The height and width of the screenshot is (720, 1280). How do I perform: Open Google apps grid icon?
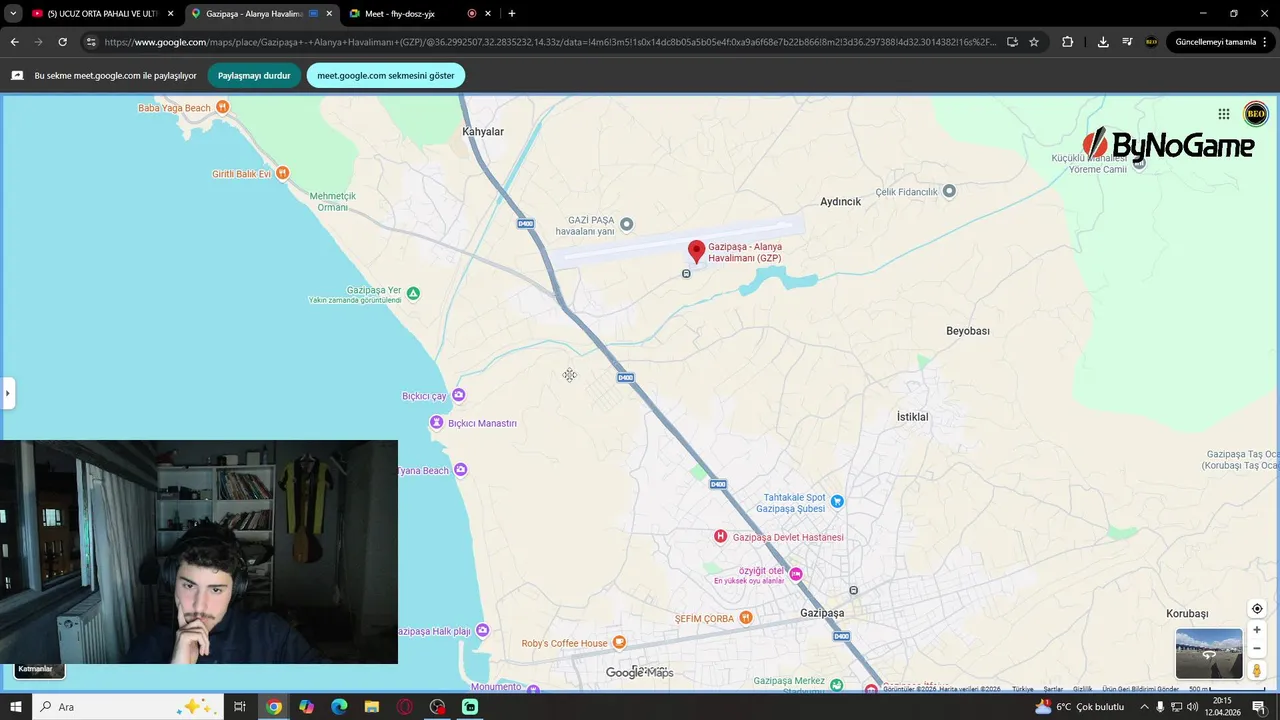(1224, 114)
